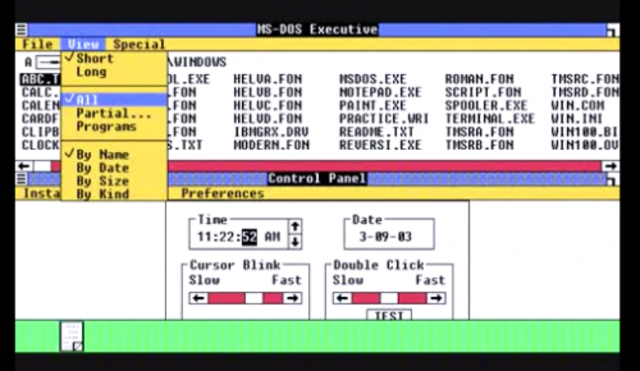The height and width of the screenshot is (371, 640).
Task: Select the All files option
Action: [x=114, y=100]
